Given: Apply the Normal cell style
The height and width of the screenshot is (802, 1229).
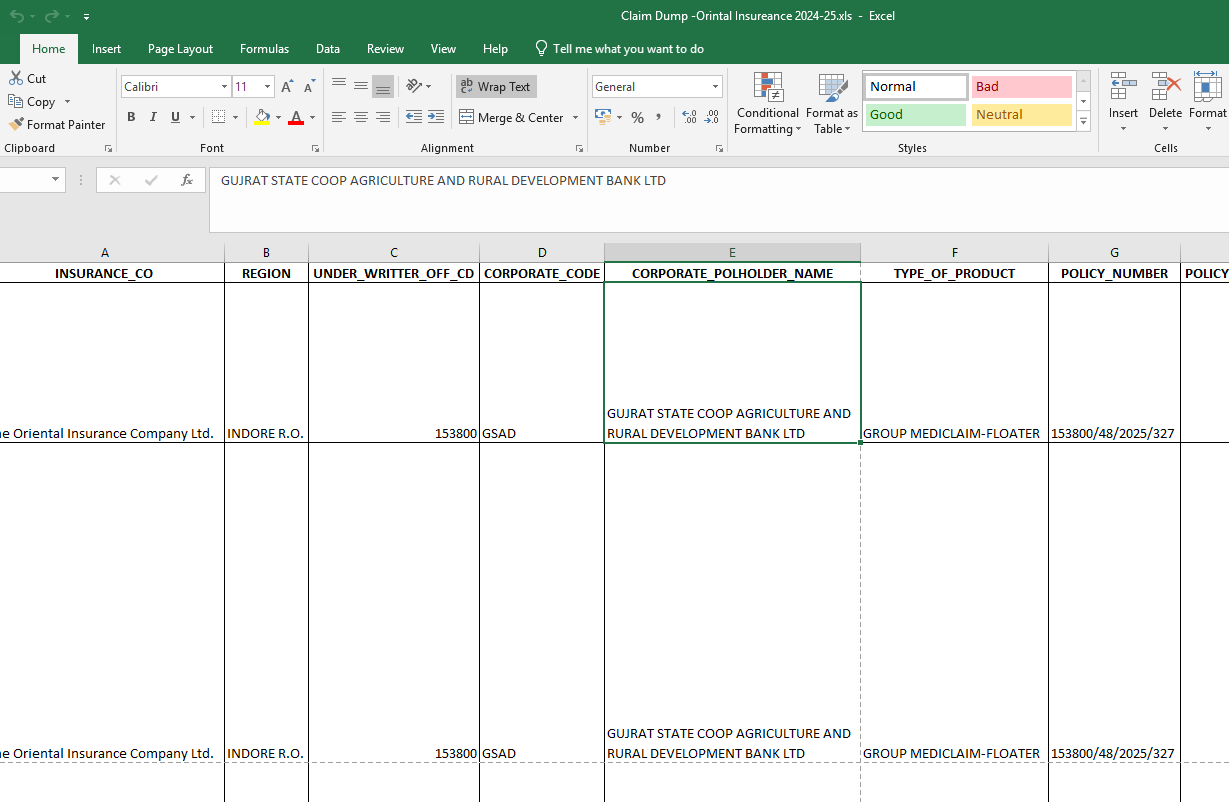Looking at the screenshot, I should click(x=916, y=87).
